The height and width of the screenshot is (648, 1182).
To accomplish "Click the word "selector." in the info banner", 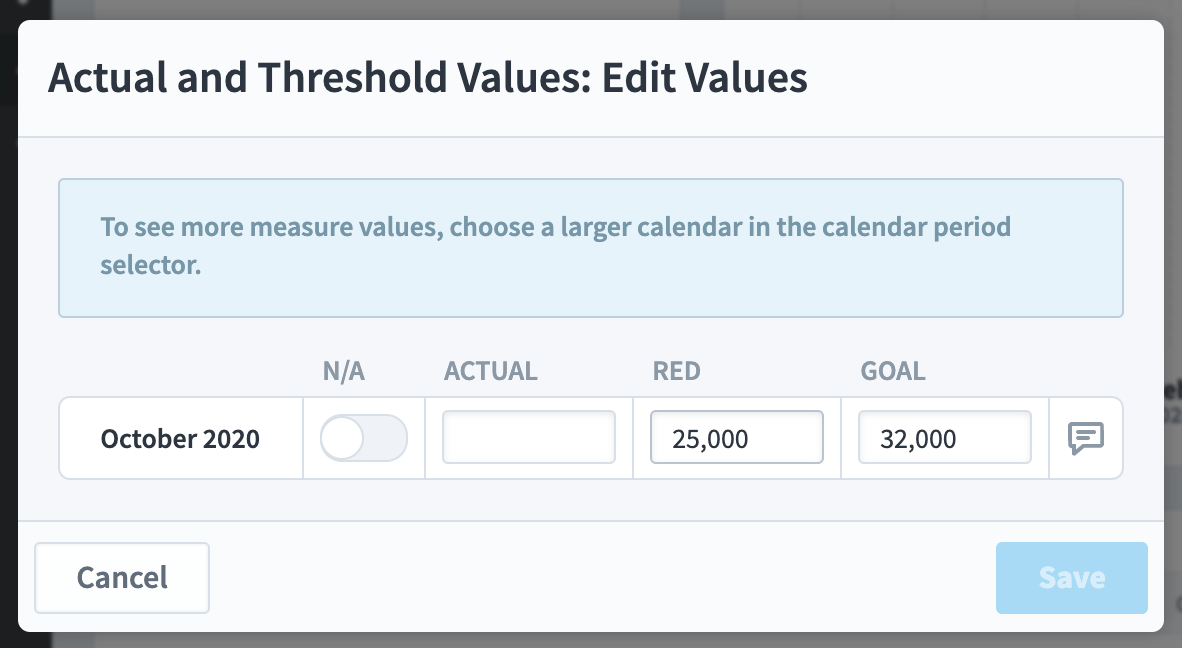I will 151,265.
